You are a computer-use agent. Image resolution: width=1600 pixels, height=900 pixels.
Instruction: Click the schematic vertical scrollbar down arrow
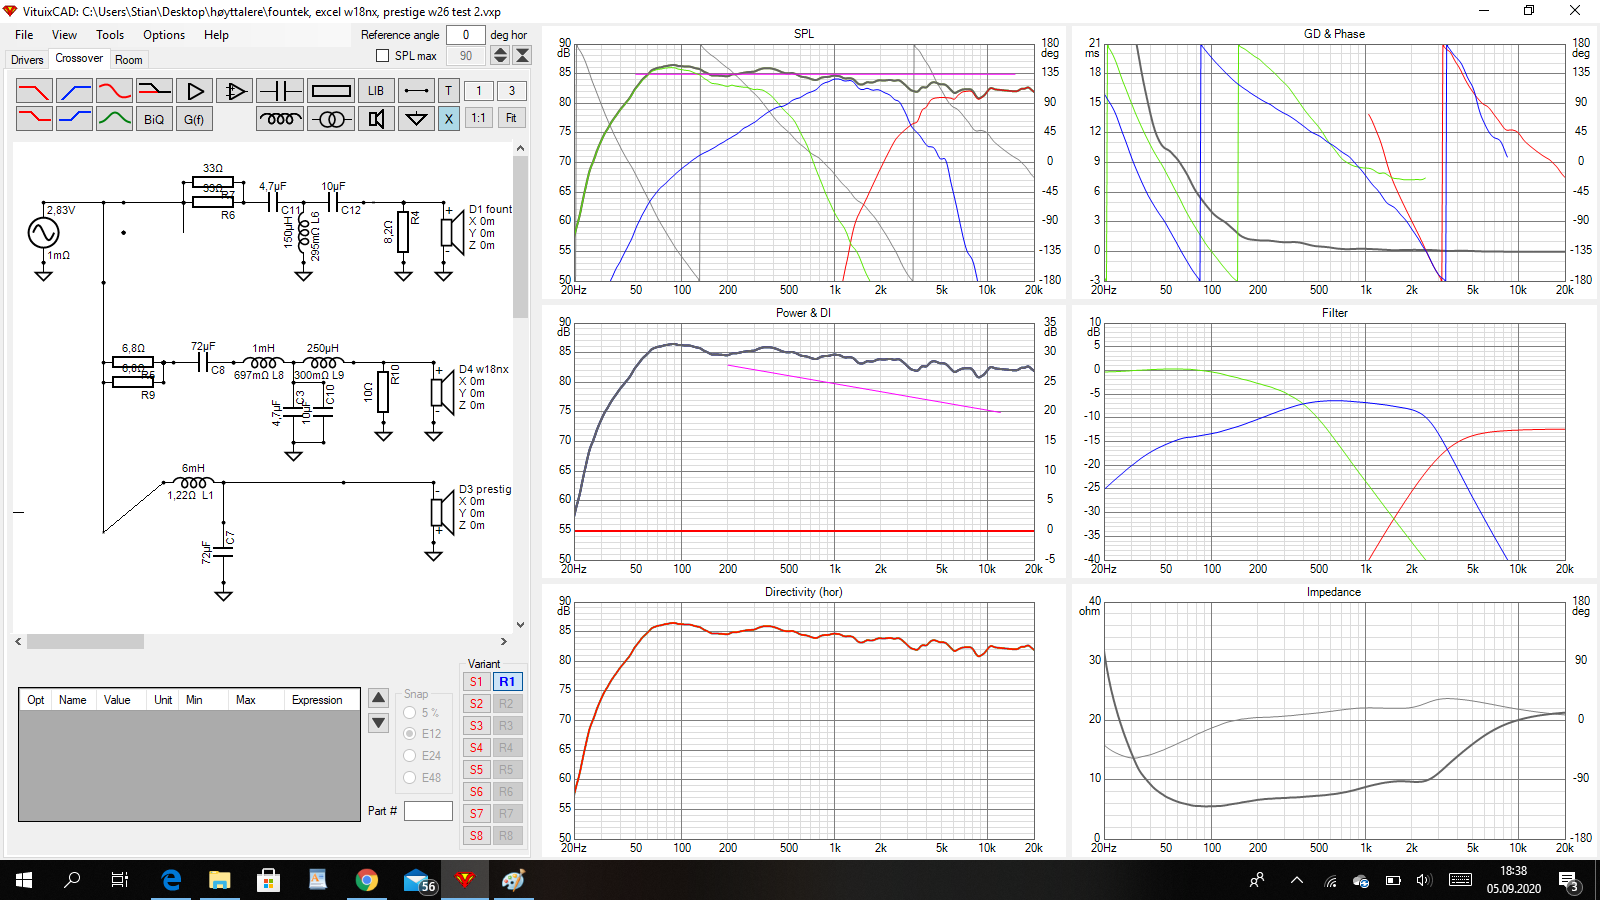pos(520,624)
